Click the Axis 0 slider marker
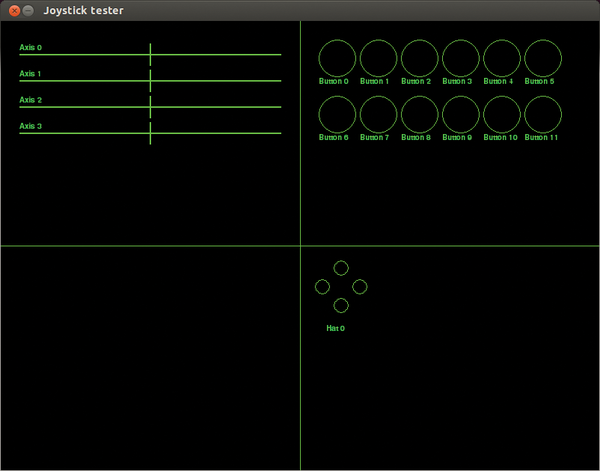 point(150,55)
